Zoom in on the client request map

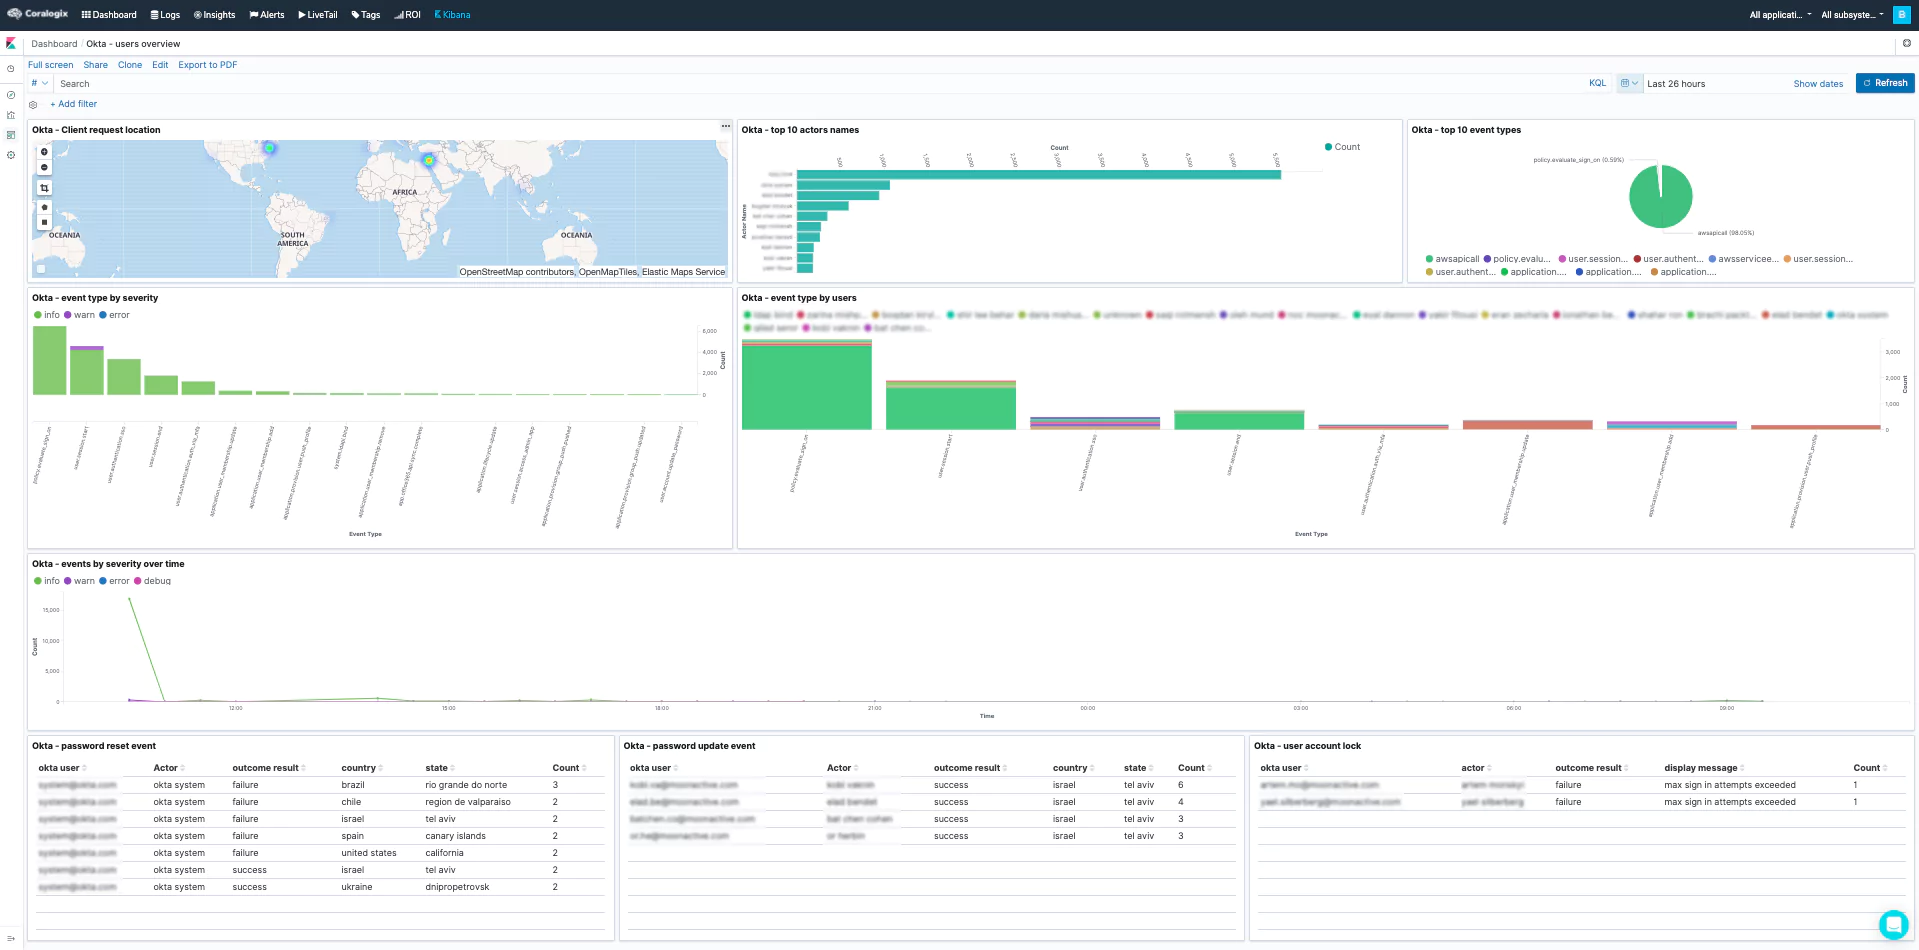(x=44, y=152)
